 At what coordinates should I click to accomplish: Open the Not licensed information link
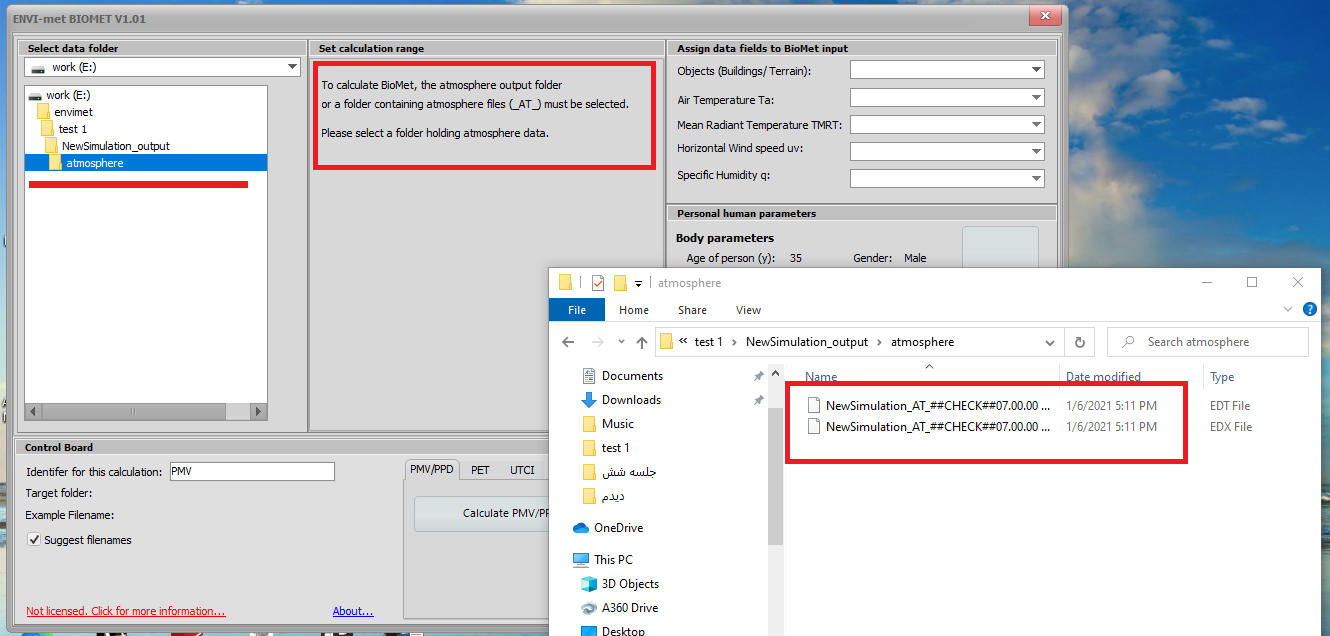pos(126,611)
